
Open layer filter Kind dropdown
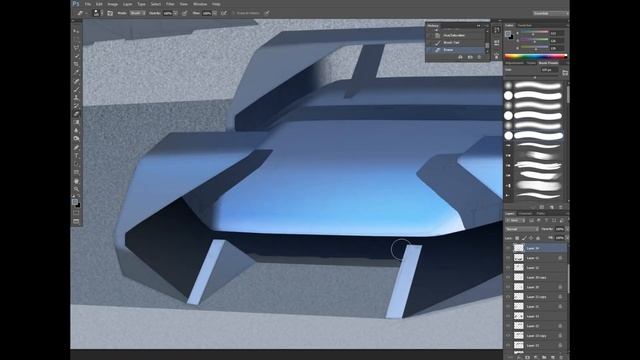pyautogui.click(x=516, y=220)
